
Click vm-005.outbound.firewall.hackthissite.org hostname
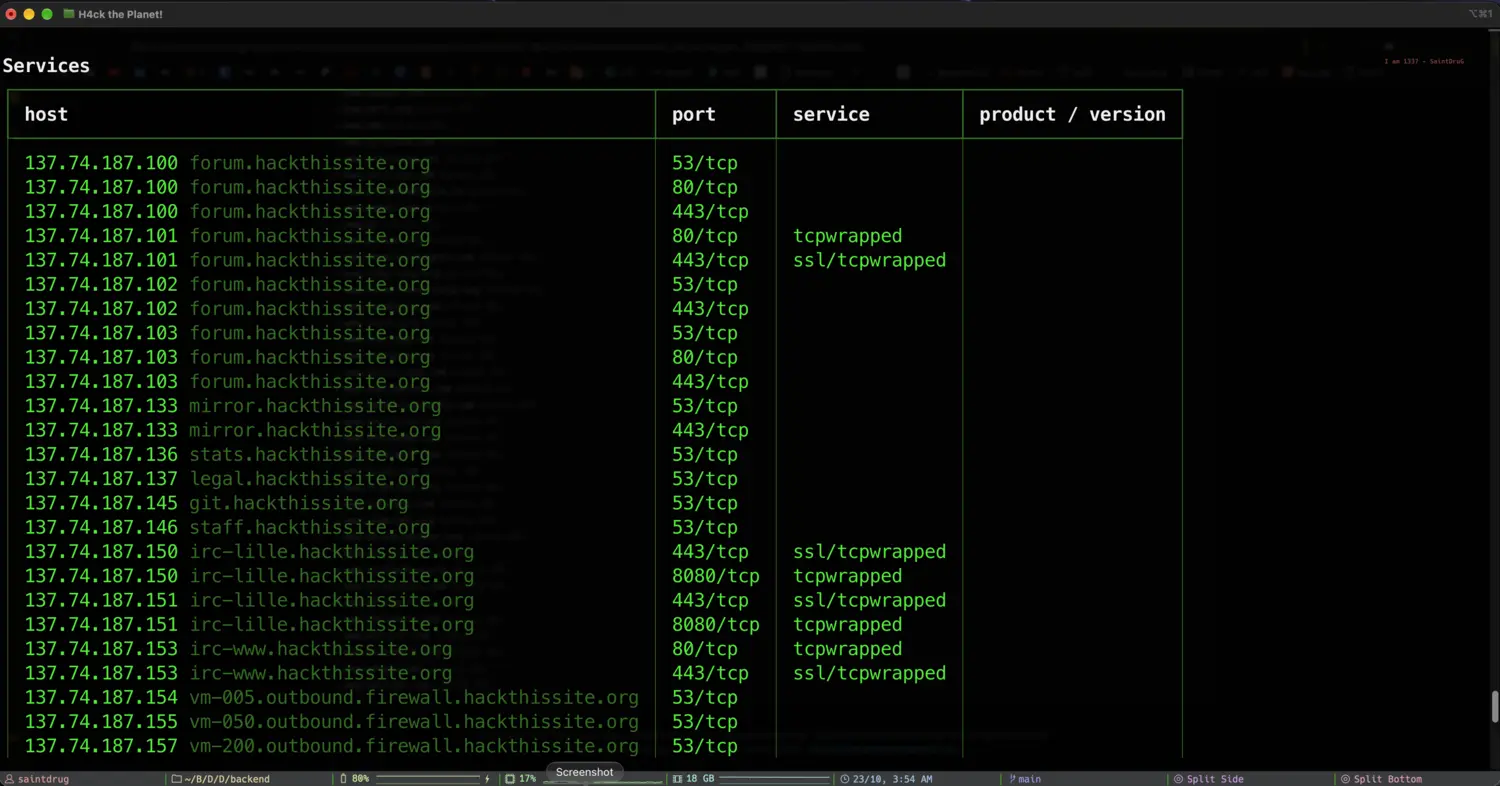click(414, 698)
